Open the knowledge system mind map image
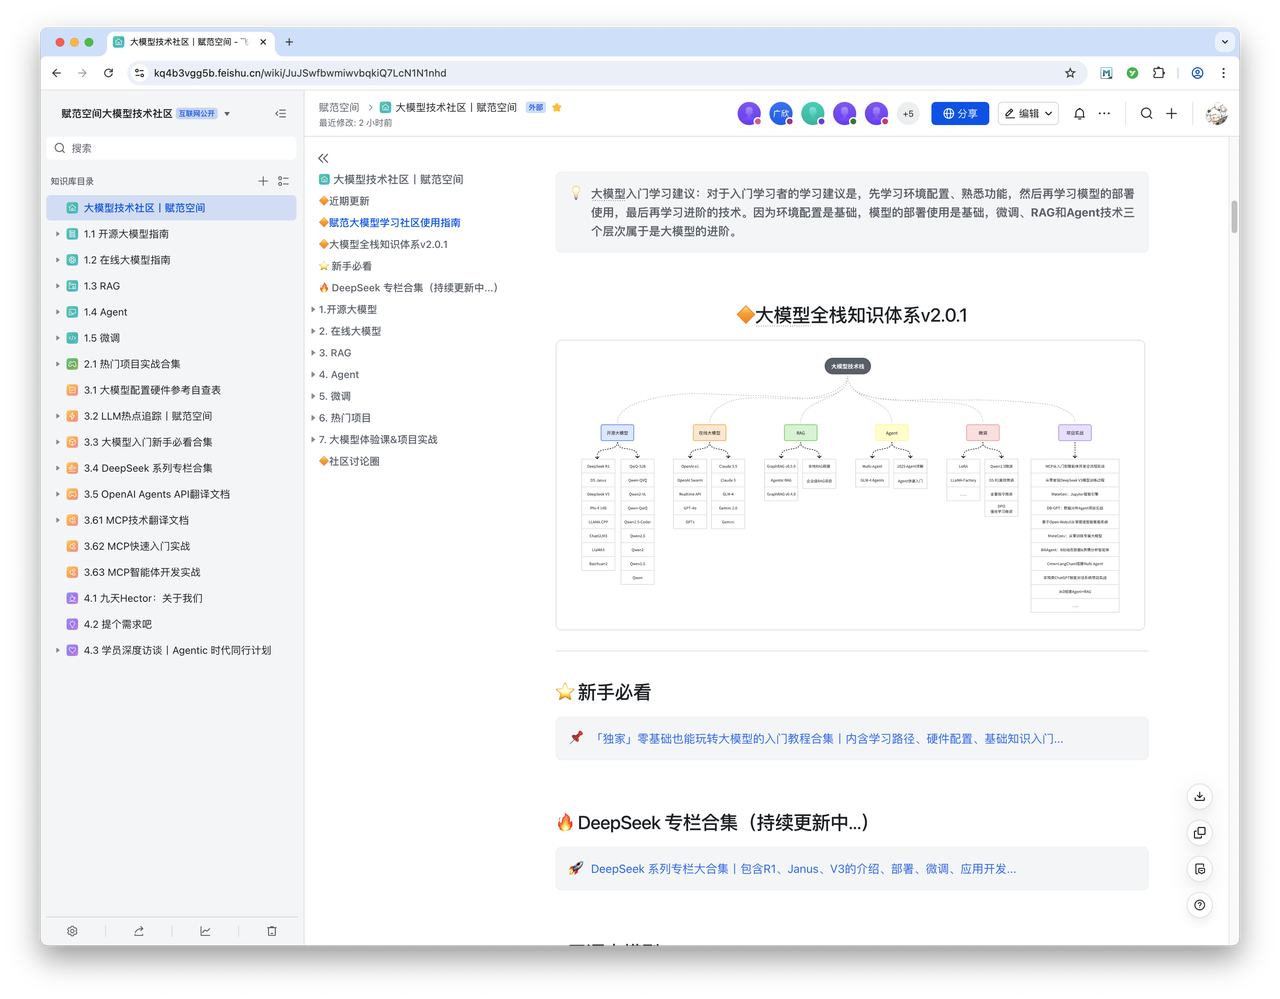Viewport: 1280px width, 999px height. (850, 485)
